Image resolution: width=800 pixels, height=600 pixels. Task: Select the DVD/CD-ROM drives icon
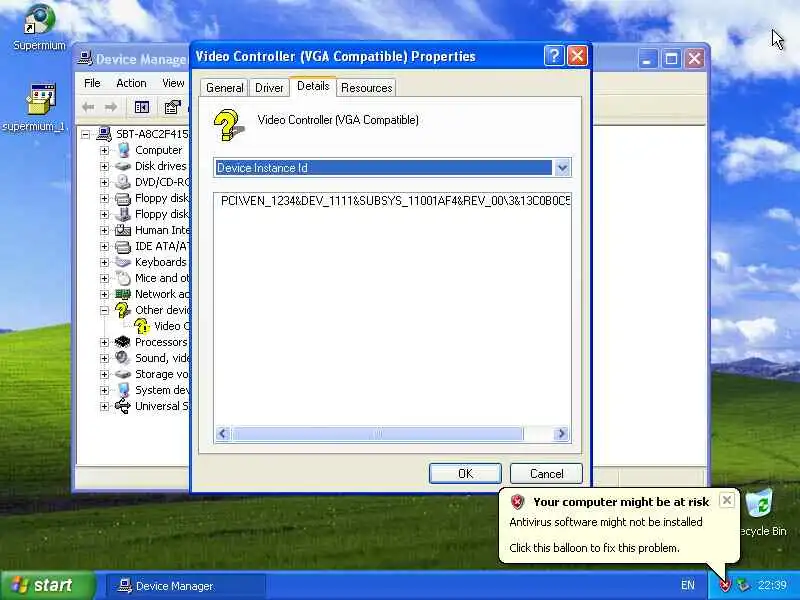pyautogui.click(x=123, y=182)
